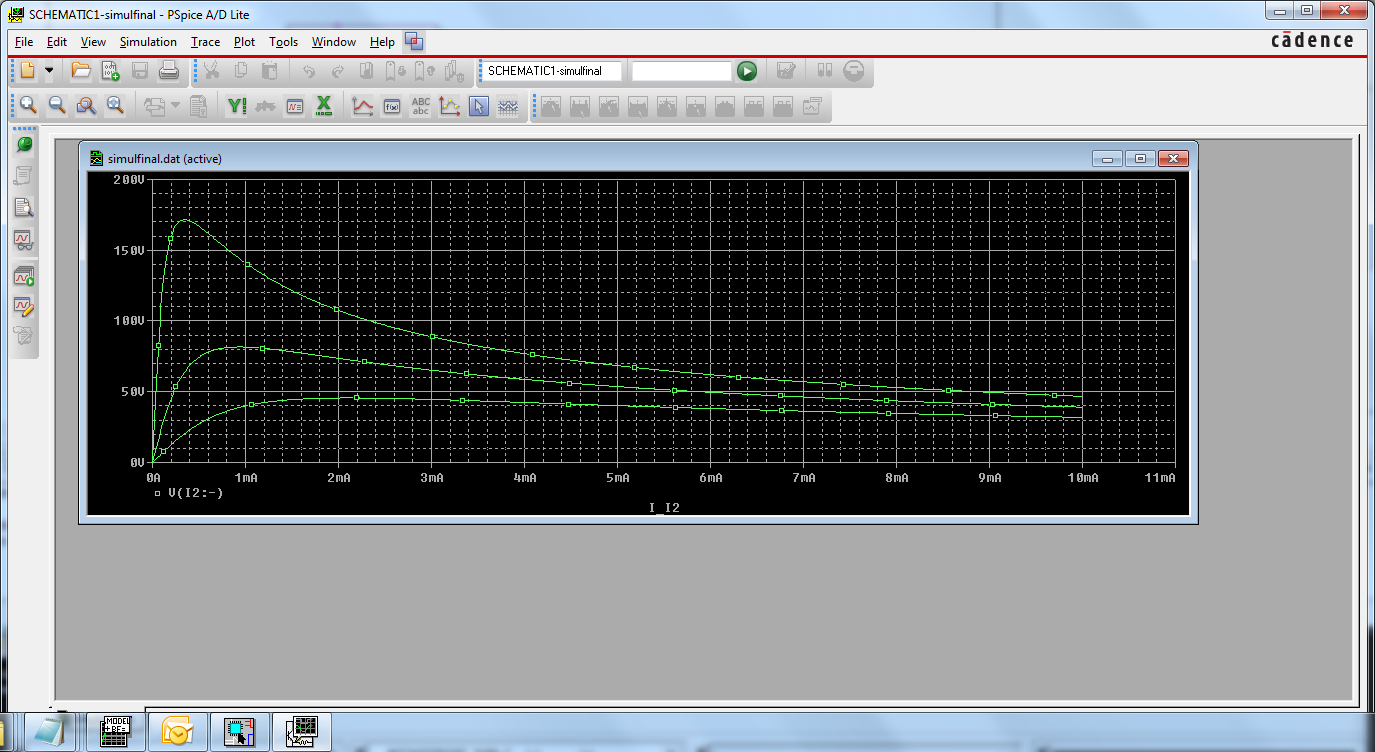Image resolution: width=1375 pixels, height=752 pixels.
Task: Click the empty field beside the Run button
Action: (682, 71)
